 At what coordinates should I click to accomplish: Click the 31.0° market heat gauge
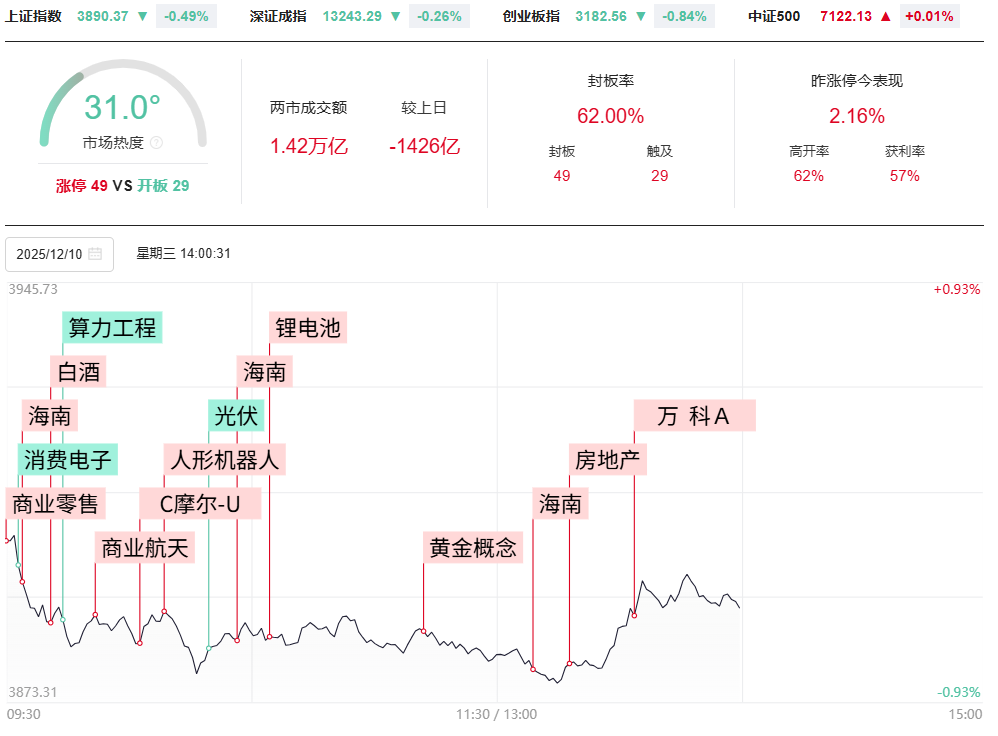click(122, 108)
